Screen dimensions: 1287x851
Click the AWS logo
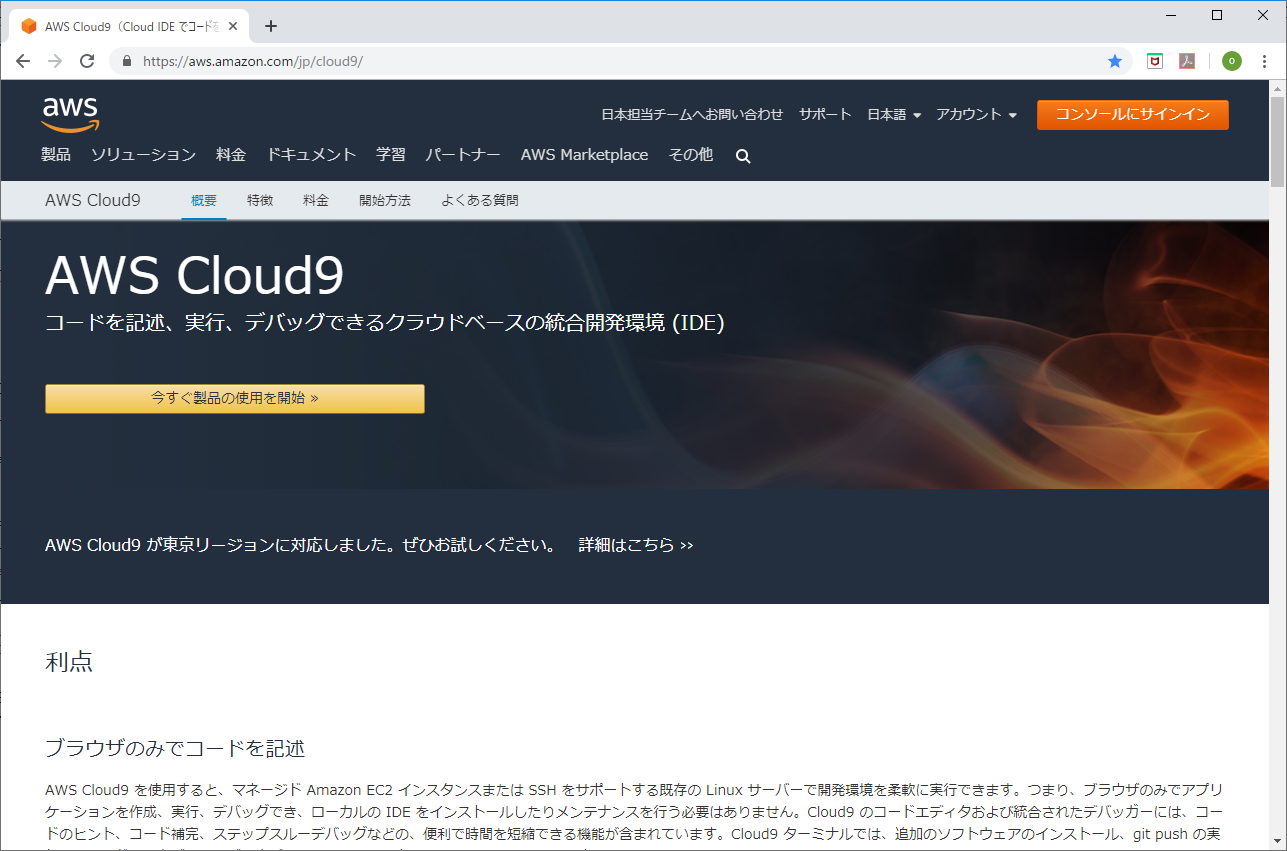click(70, 115)
